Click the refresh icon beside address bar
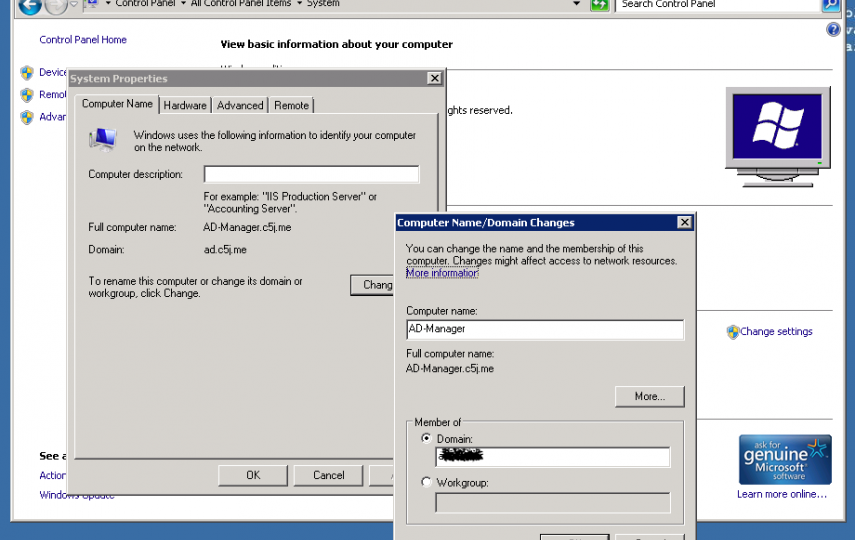Image resolution: width=855 pixels, height=540 pixels. tap(599, 5)
